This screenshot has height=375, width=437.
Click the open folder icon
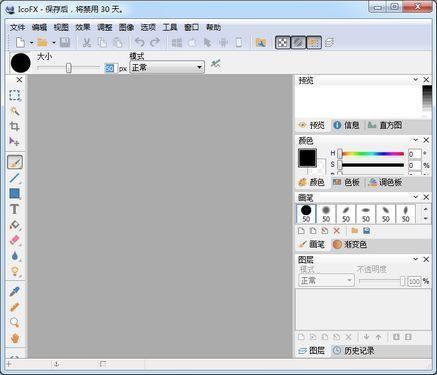(42, 42)
